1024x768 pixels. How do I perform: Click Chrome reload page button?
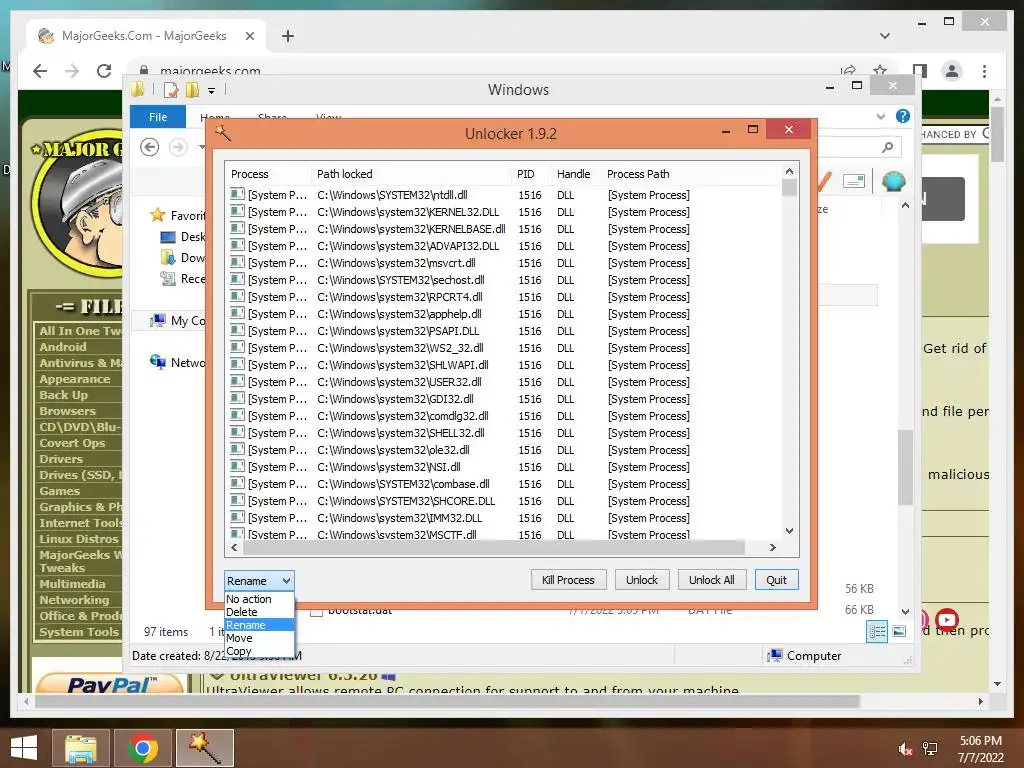[104, 71]
